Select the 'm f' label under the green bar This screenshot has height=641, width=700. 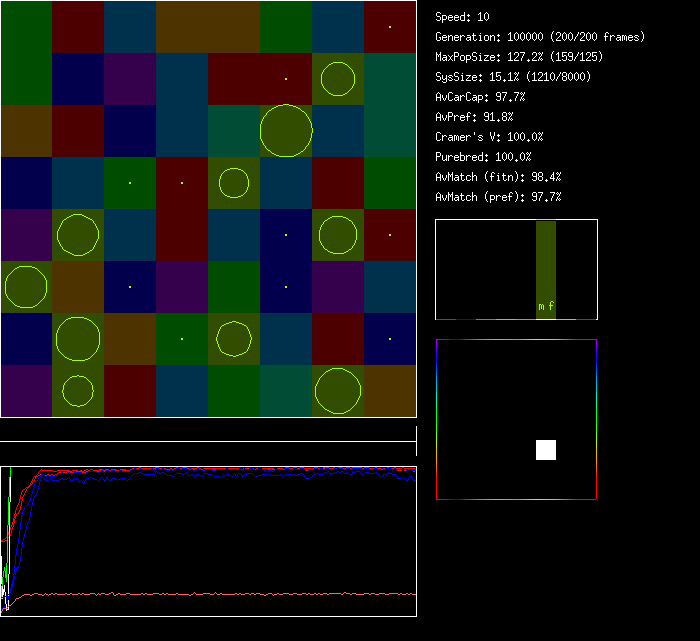click(546, 307)
